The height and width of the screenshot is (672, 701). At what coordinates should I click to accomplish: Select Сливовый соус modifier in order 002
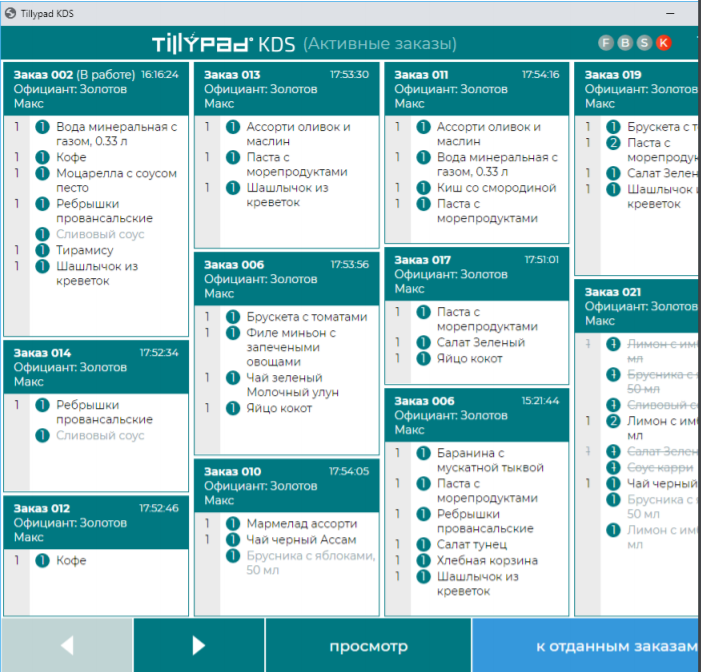[100, 234]
